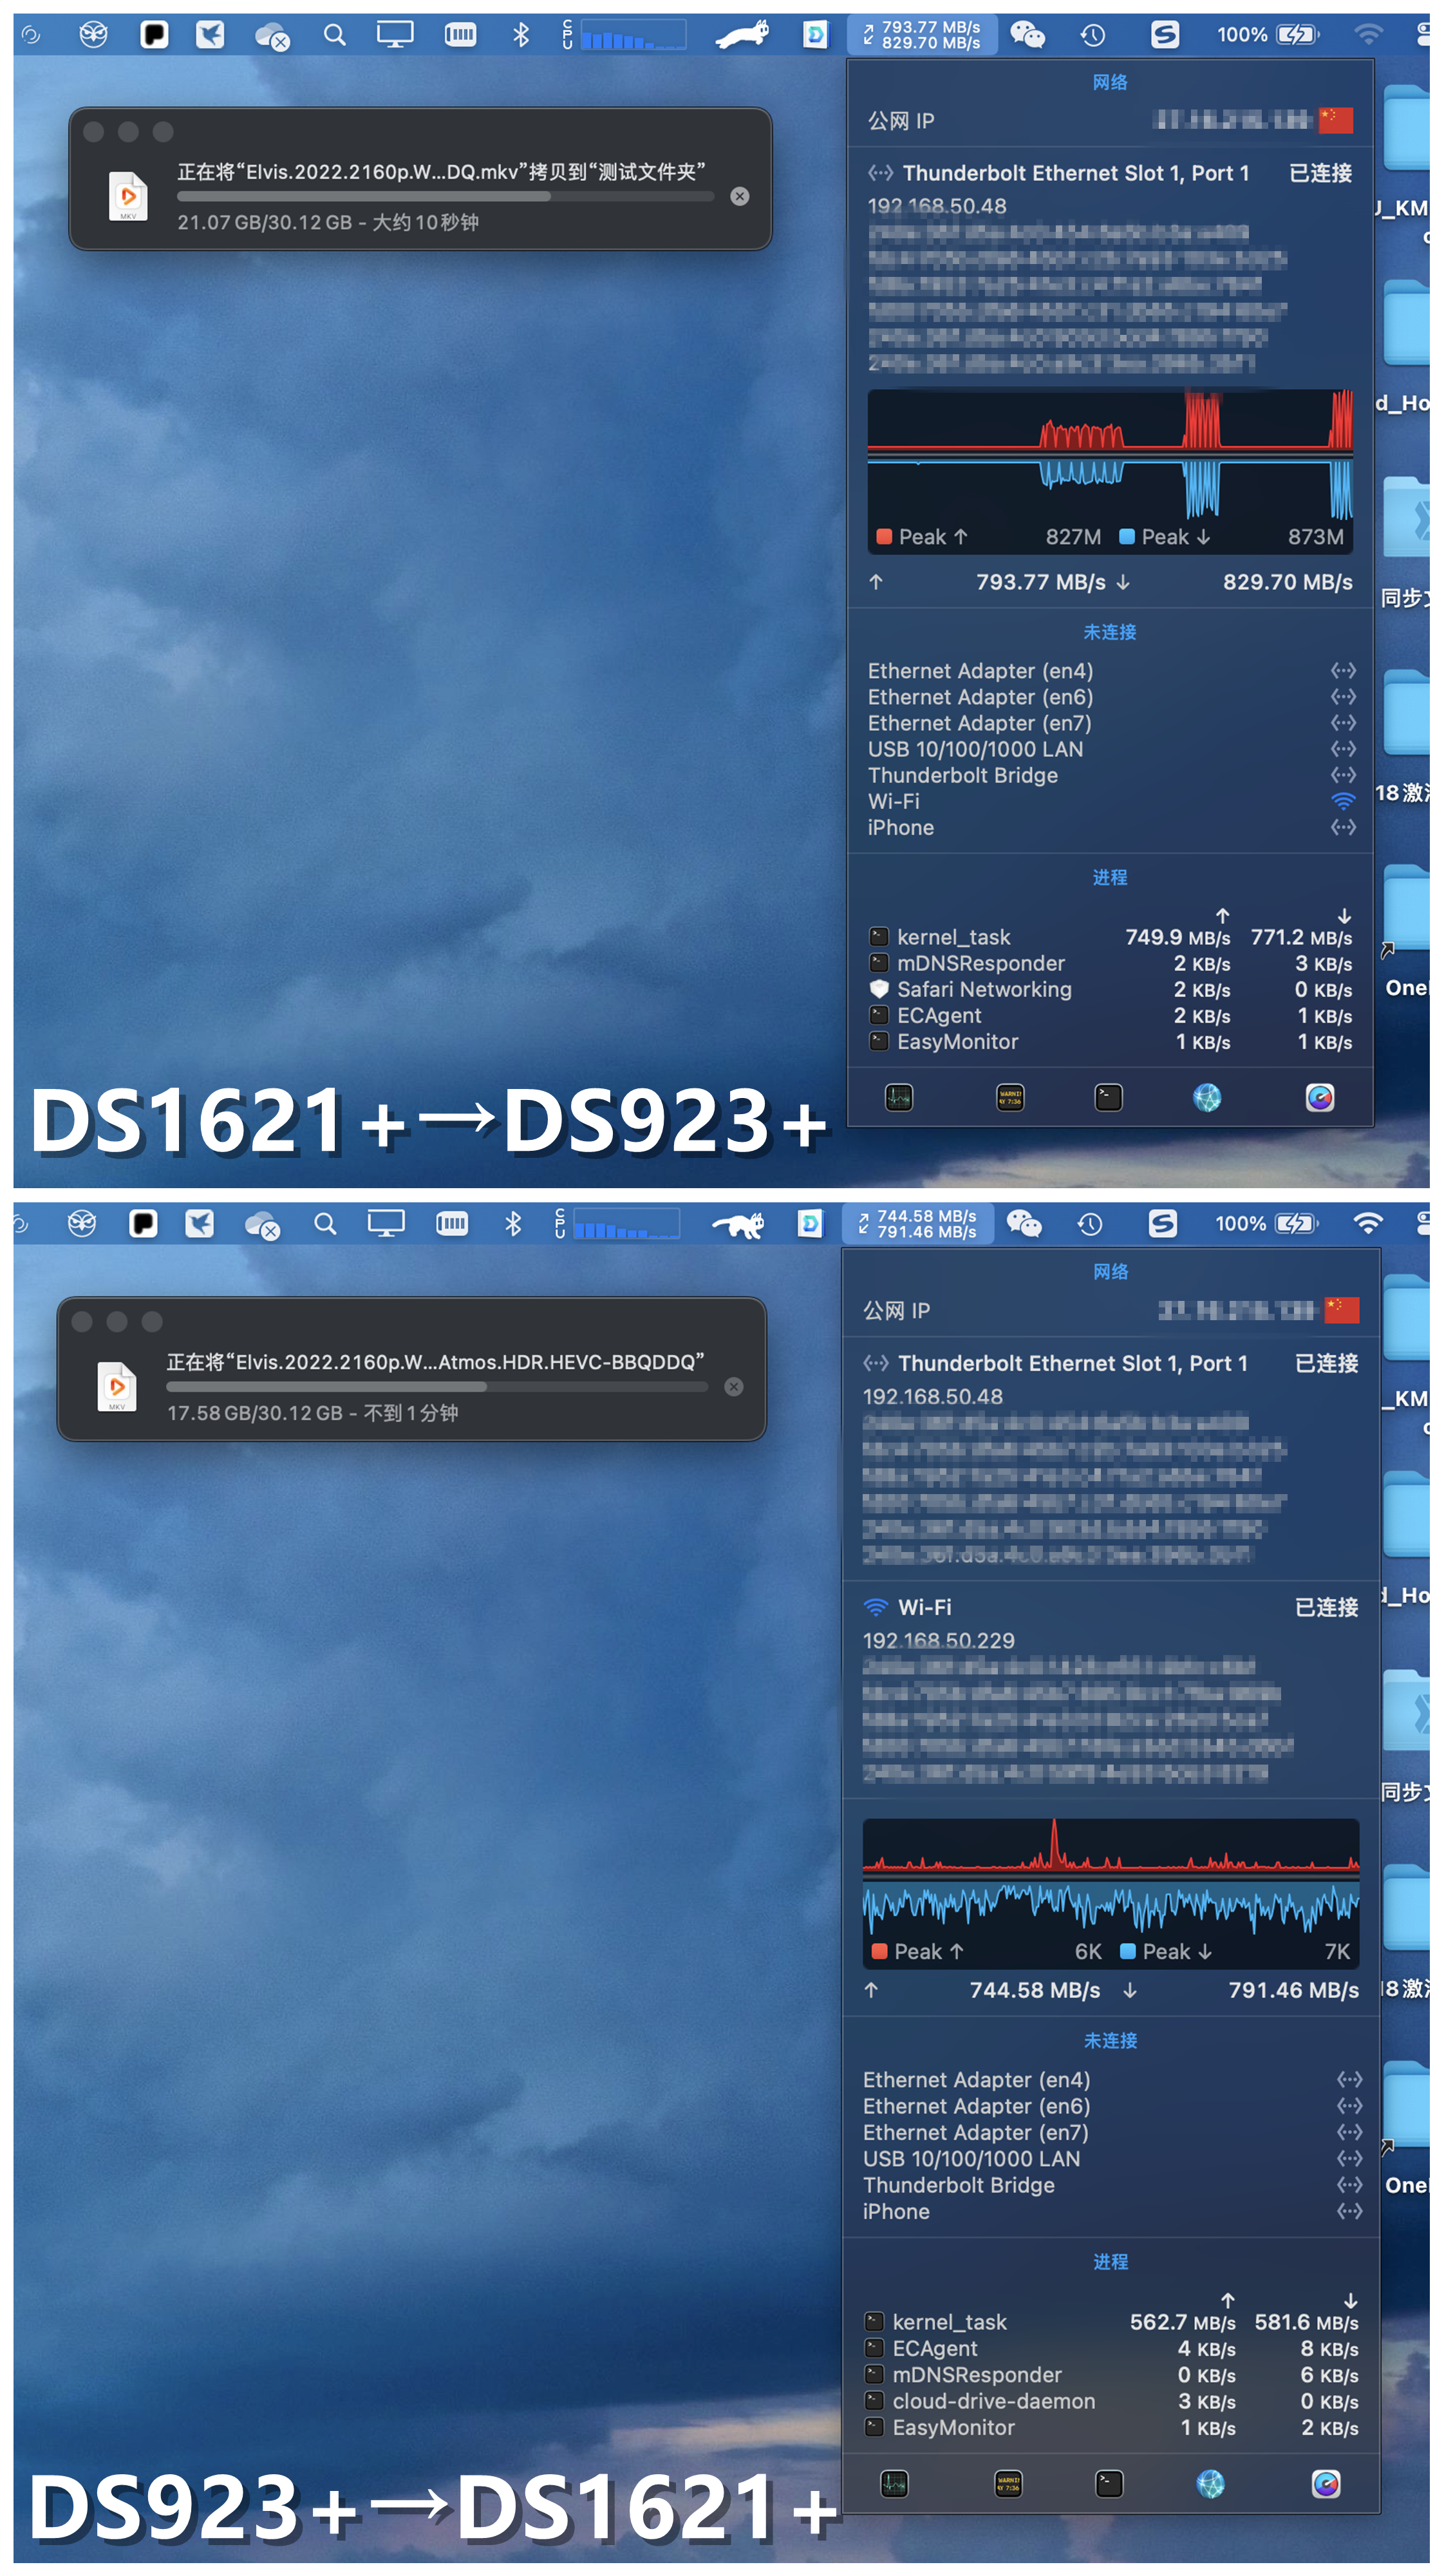Open the Terminal icon in the iStat footer

click(x=1108, y=1098)
